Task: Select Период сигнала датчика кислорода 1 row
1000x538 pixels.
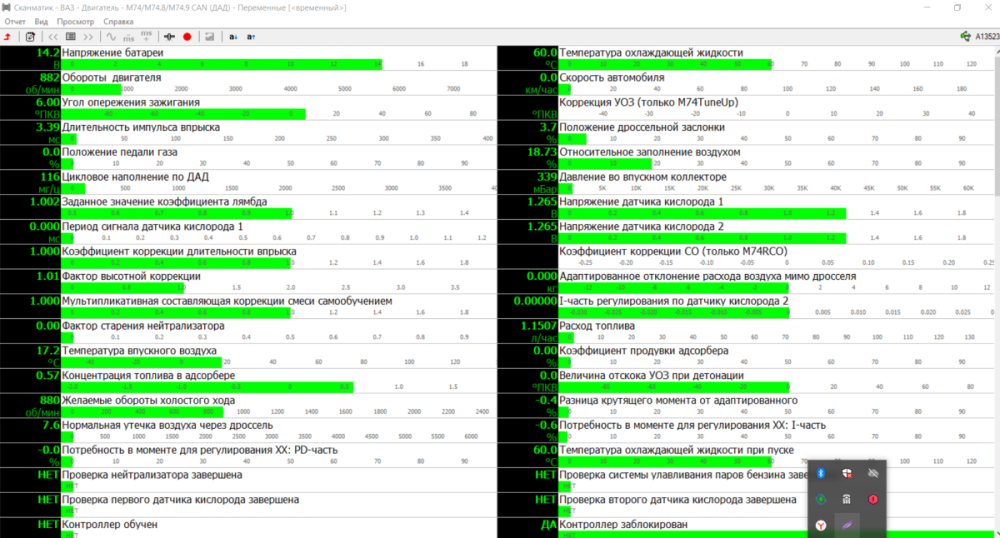Action: tap(248, 232)
